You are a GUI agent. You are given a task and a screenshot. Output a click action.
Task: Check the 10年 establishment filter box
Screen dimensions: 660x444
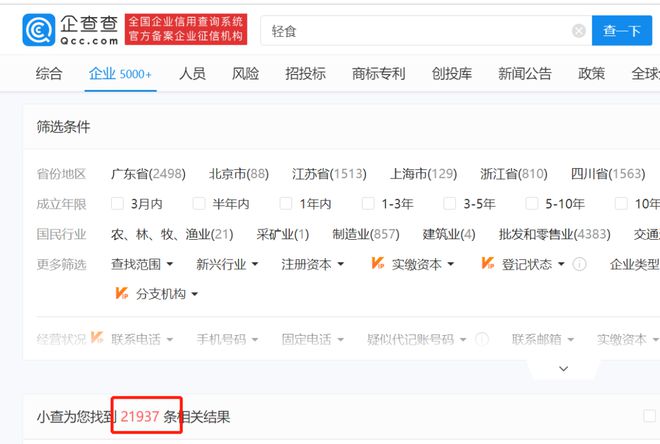tap(621, 204)
